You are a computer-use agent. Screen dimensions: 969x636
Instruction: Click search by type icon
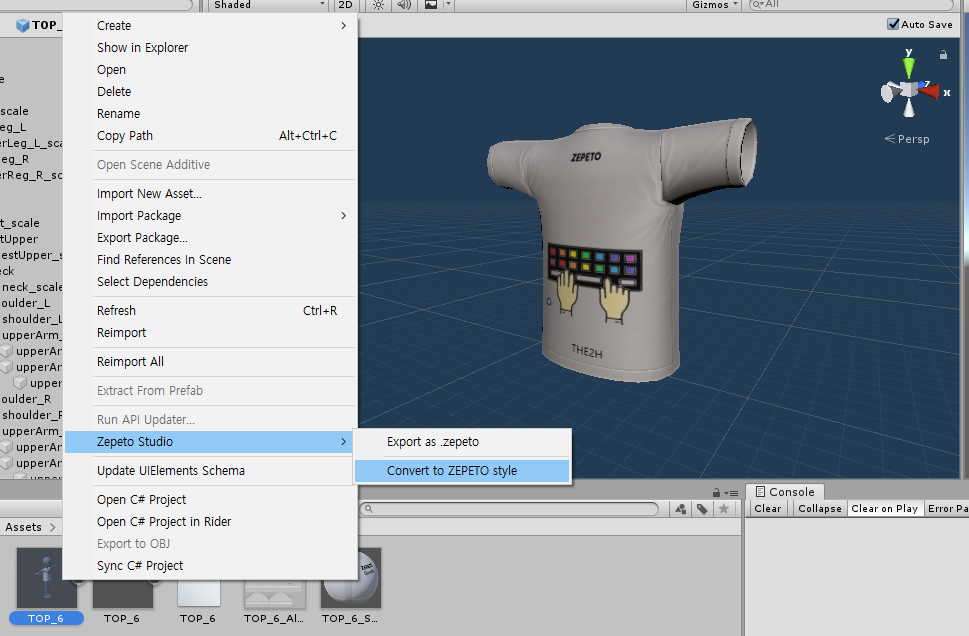(x=680, y=509)
